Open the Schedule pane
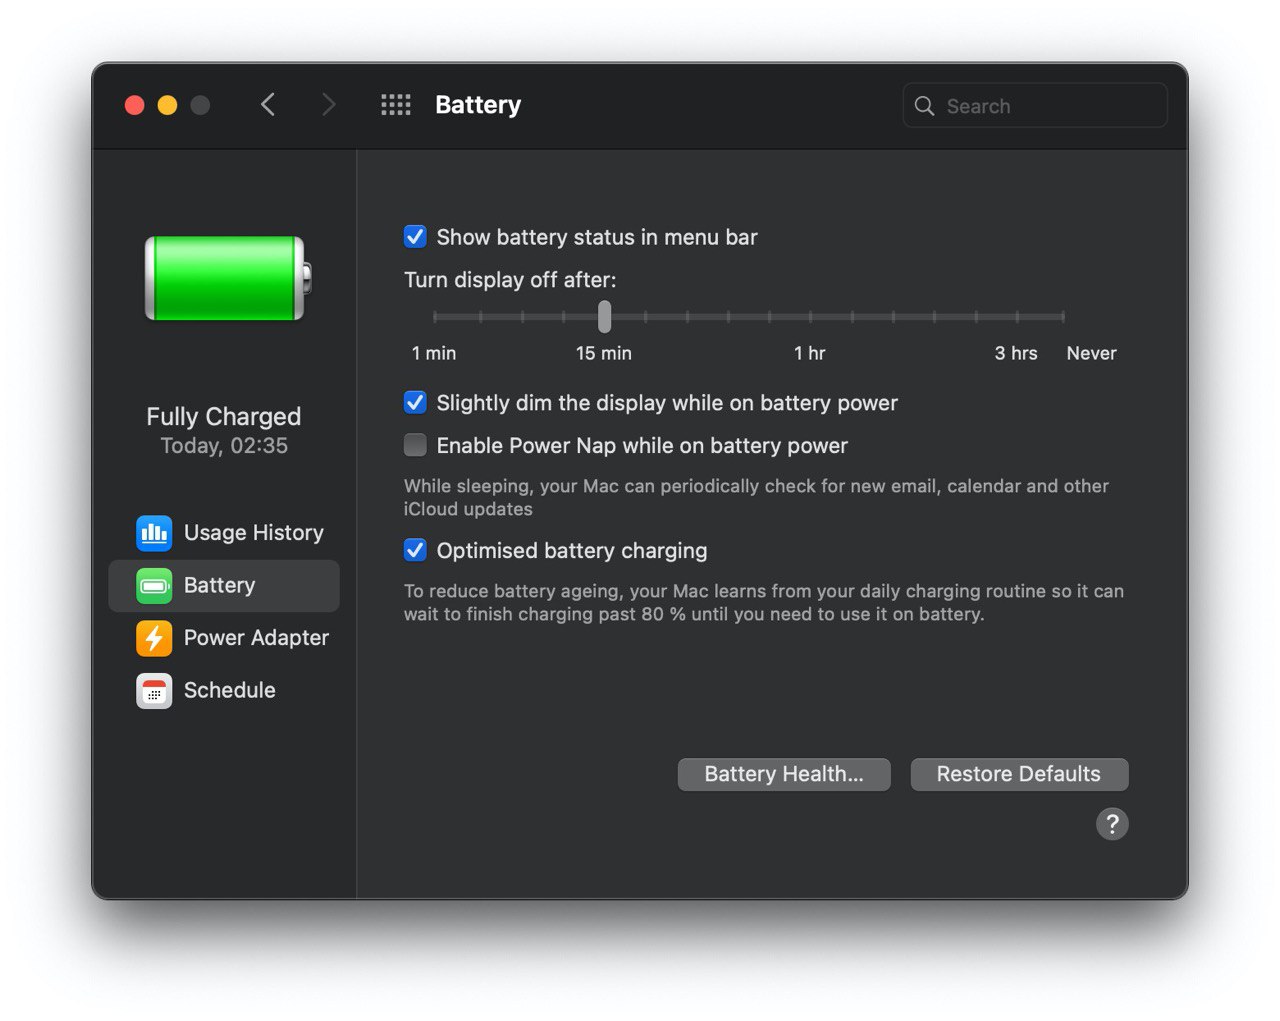 point(224,690)
